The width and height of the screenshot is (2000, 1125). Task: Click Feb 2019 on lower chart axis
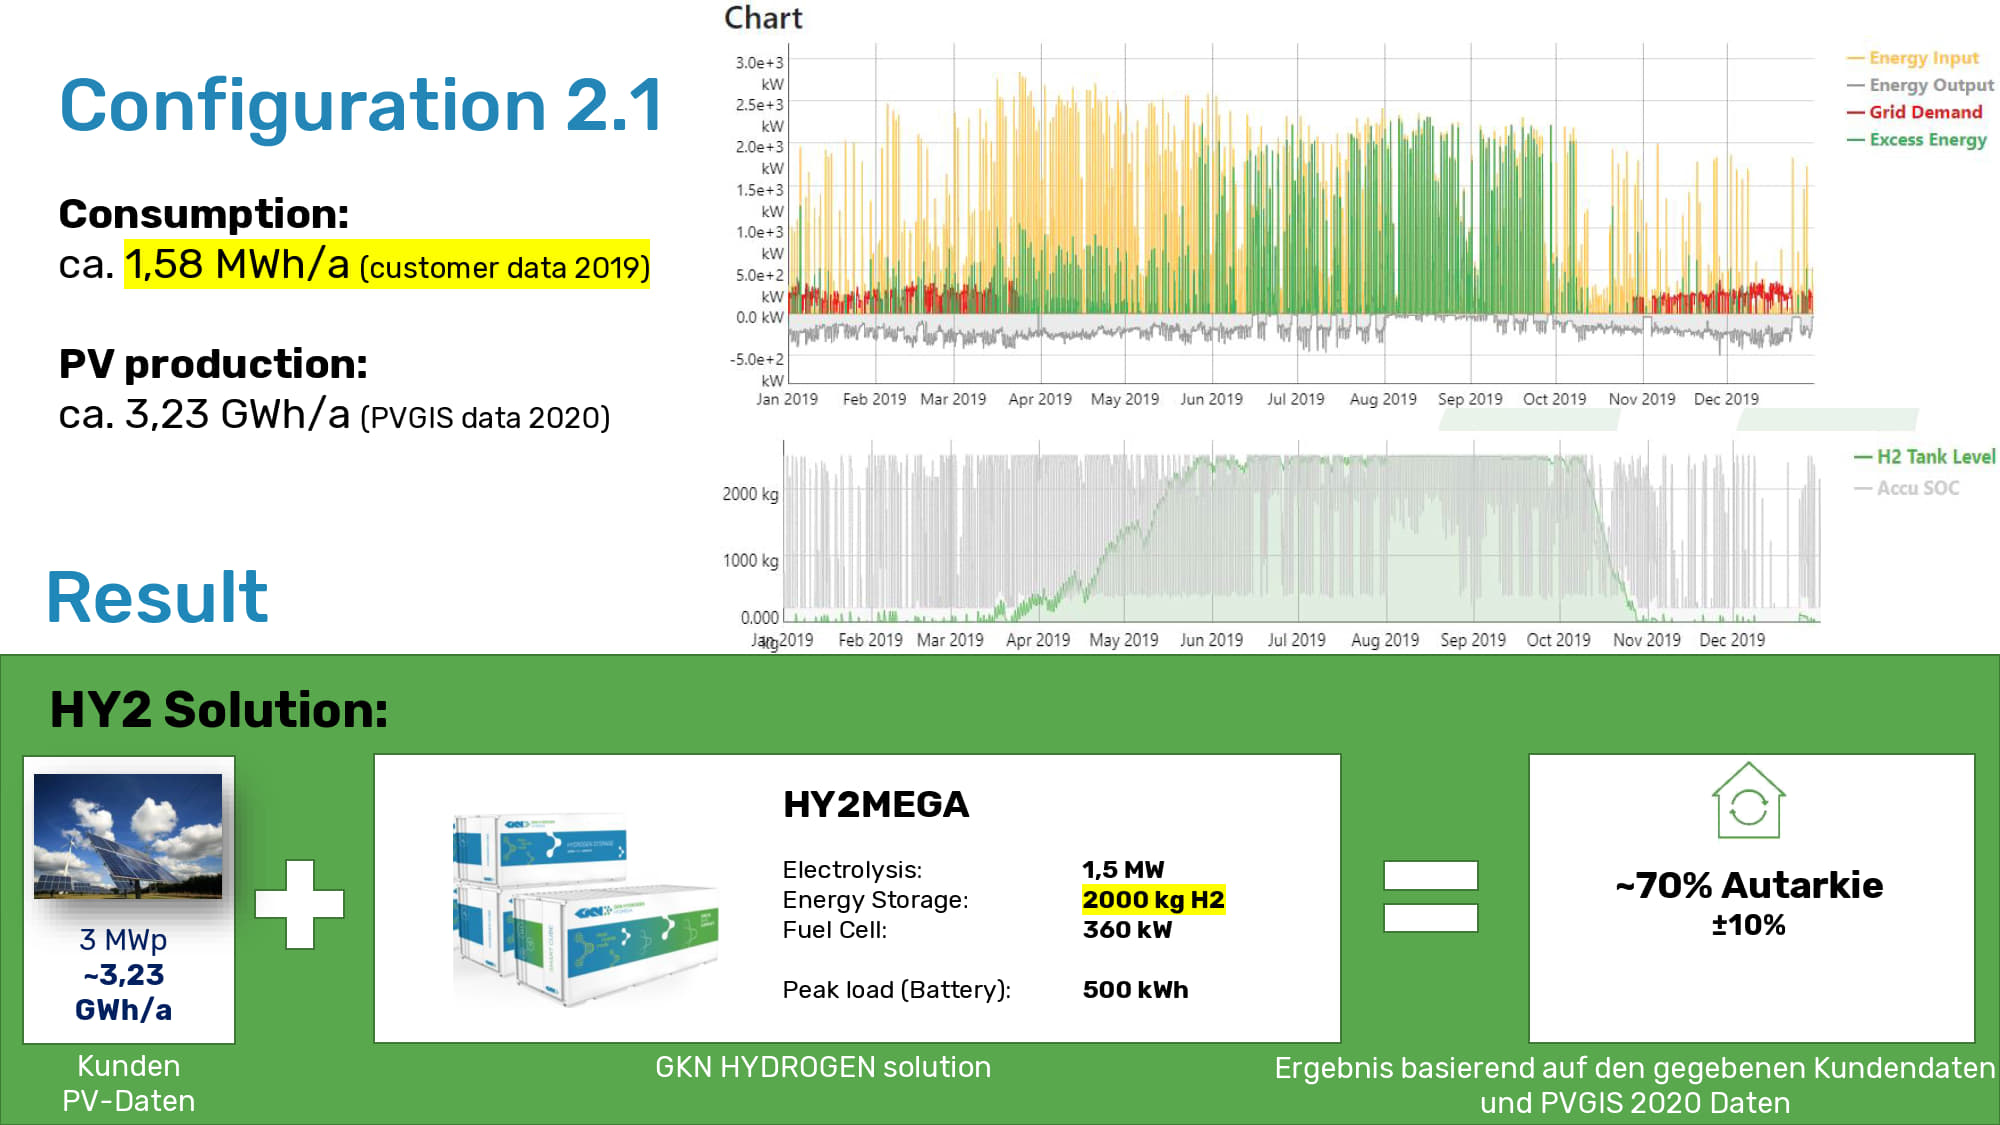(x=870, y=640)
